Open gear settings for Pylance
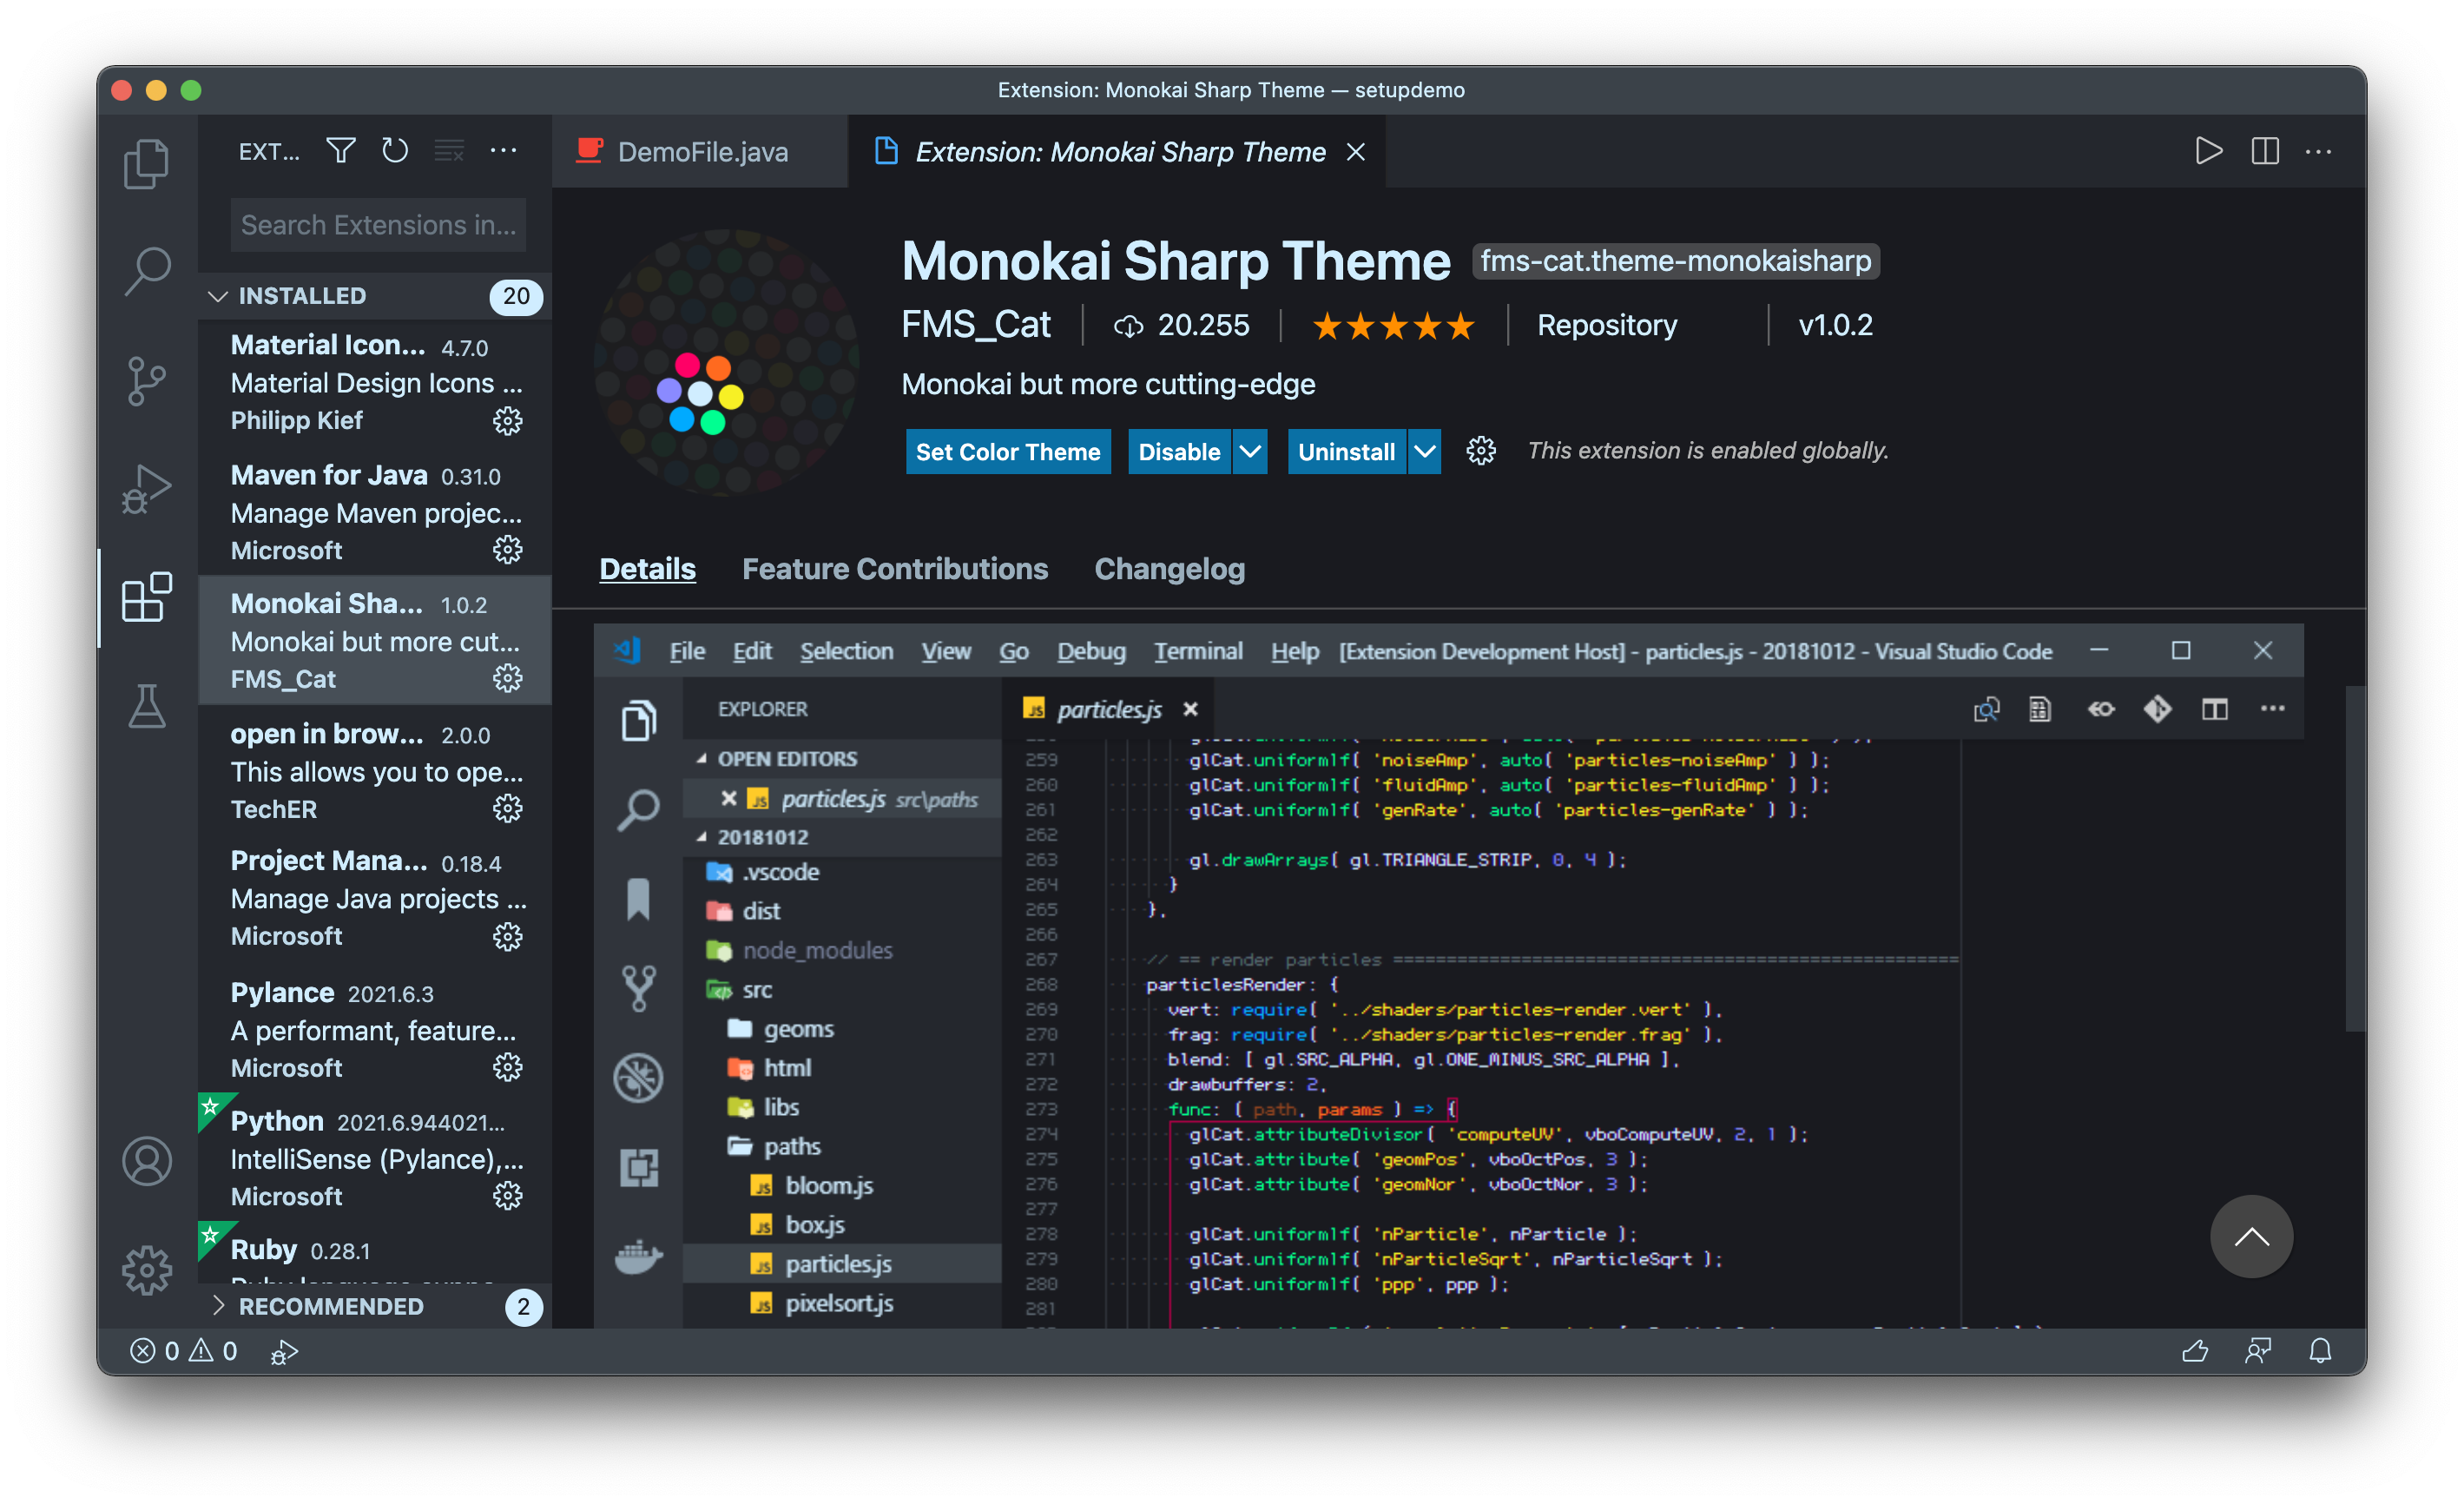Screen dimensions: 2464x1504 point(508,1068)
